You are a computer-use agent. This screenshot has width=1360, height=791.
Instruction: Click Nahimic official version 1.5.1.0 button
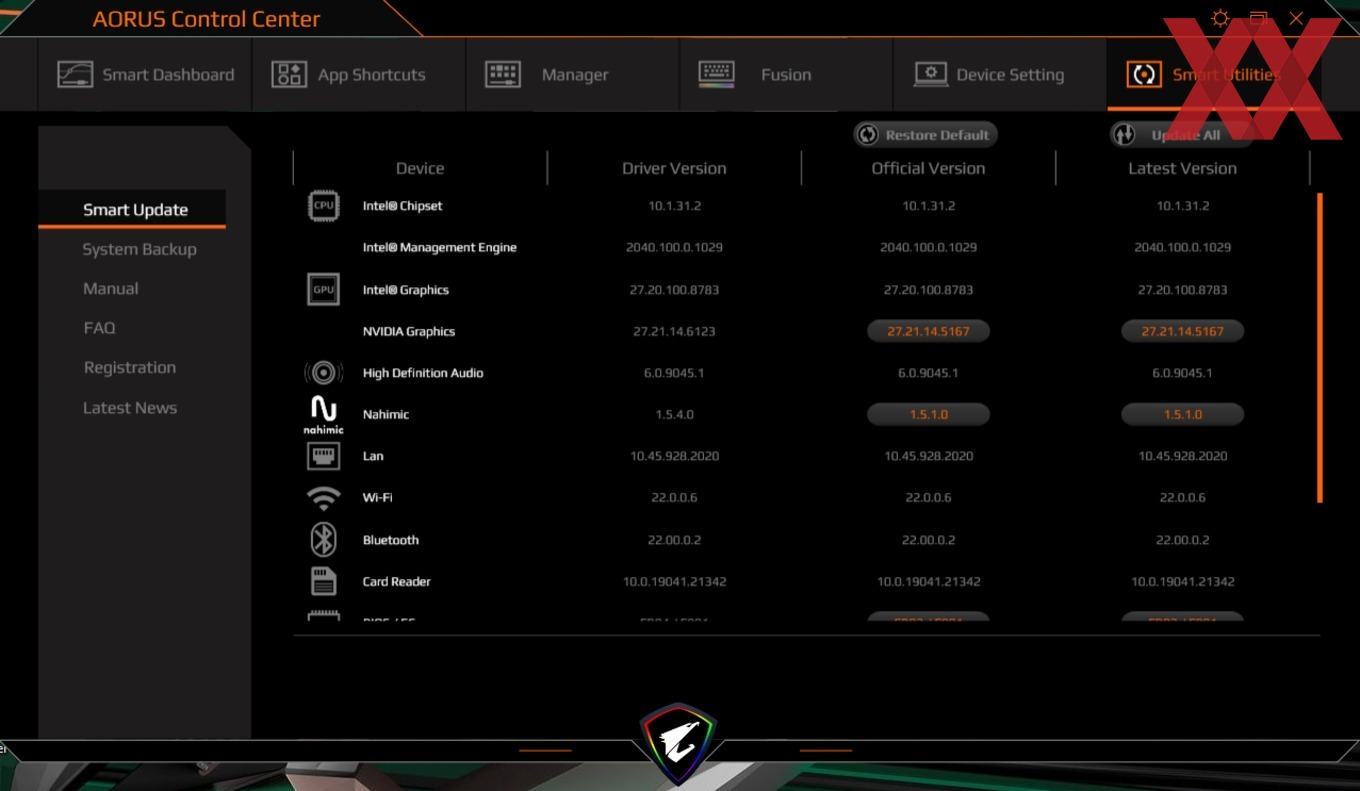click(928, 414)
